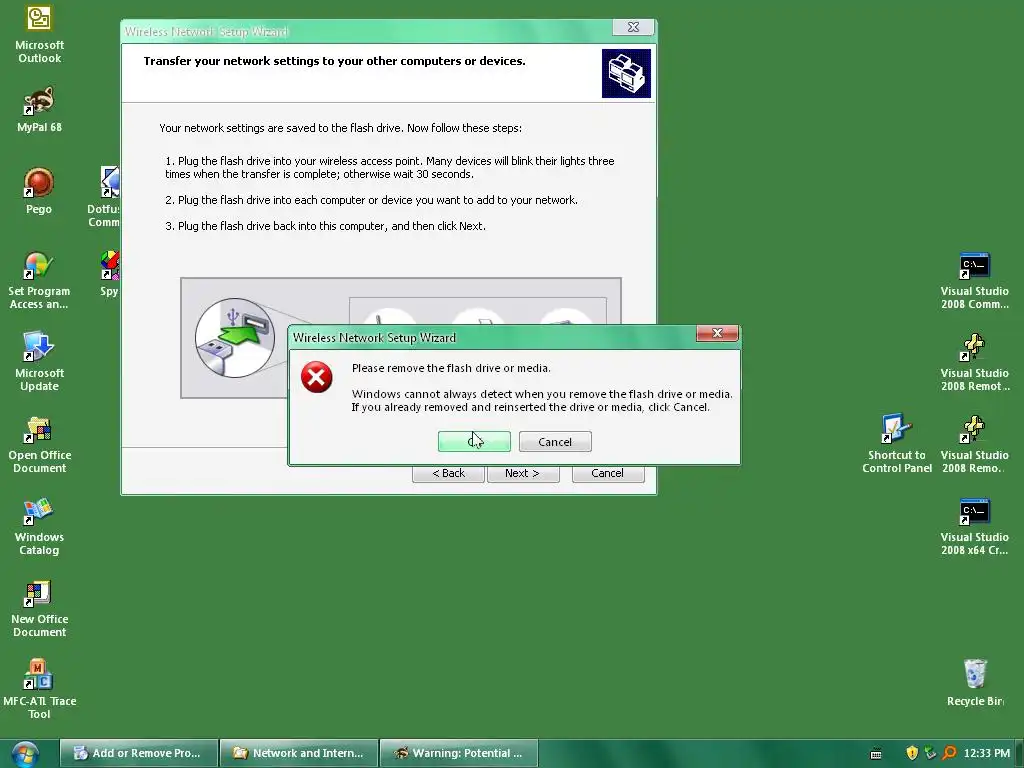
Task: Select the Windows Catalog desktop icon
Action: (39, 526)
